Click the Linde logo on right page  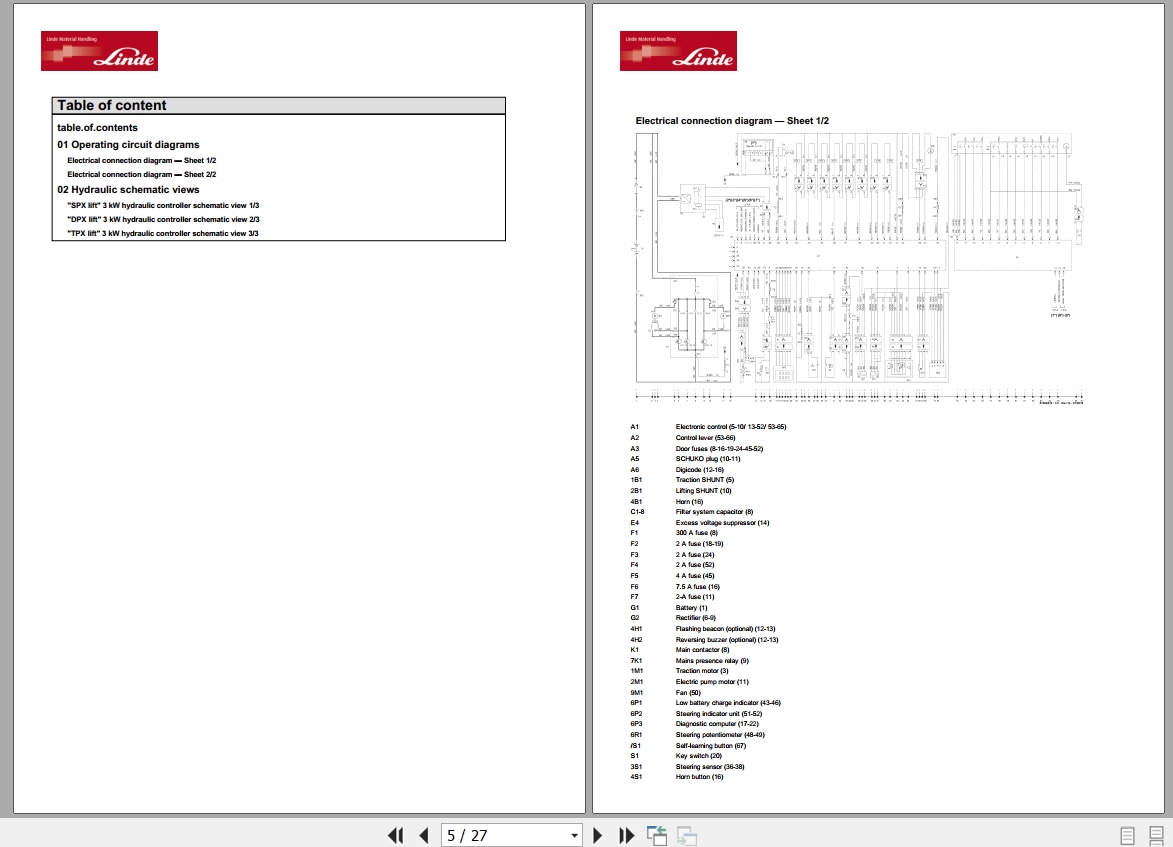point(679,51)
